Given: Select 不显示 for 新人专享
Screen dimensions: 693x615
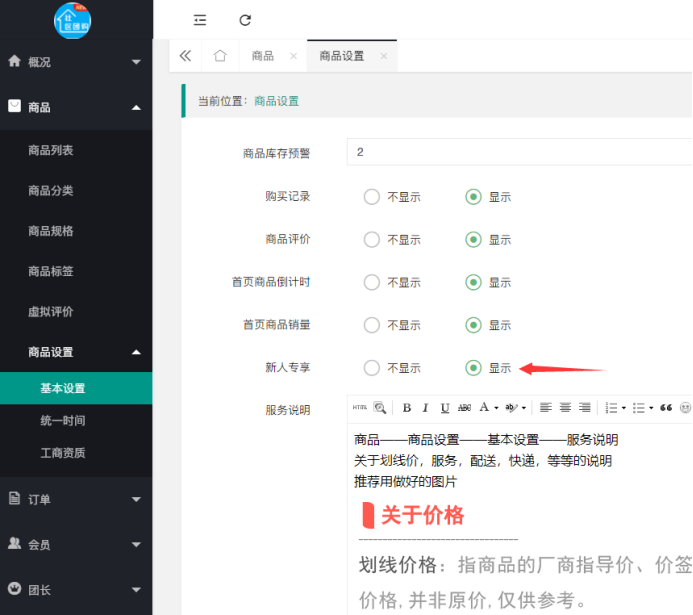Looking at the screenshot, I should 372,368.
